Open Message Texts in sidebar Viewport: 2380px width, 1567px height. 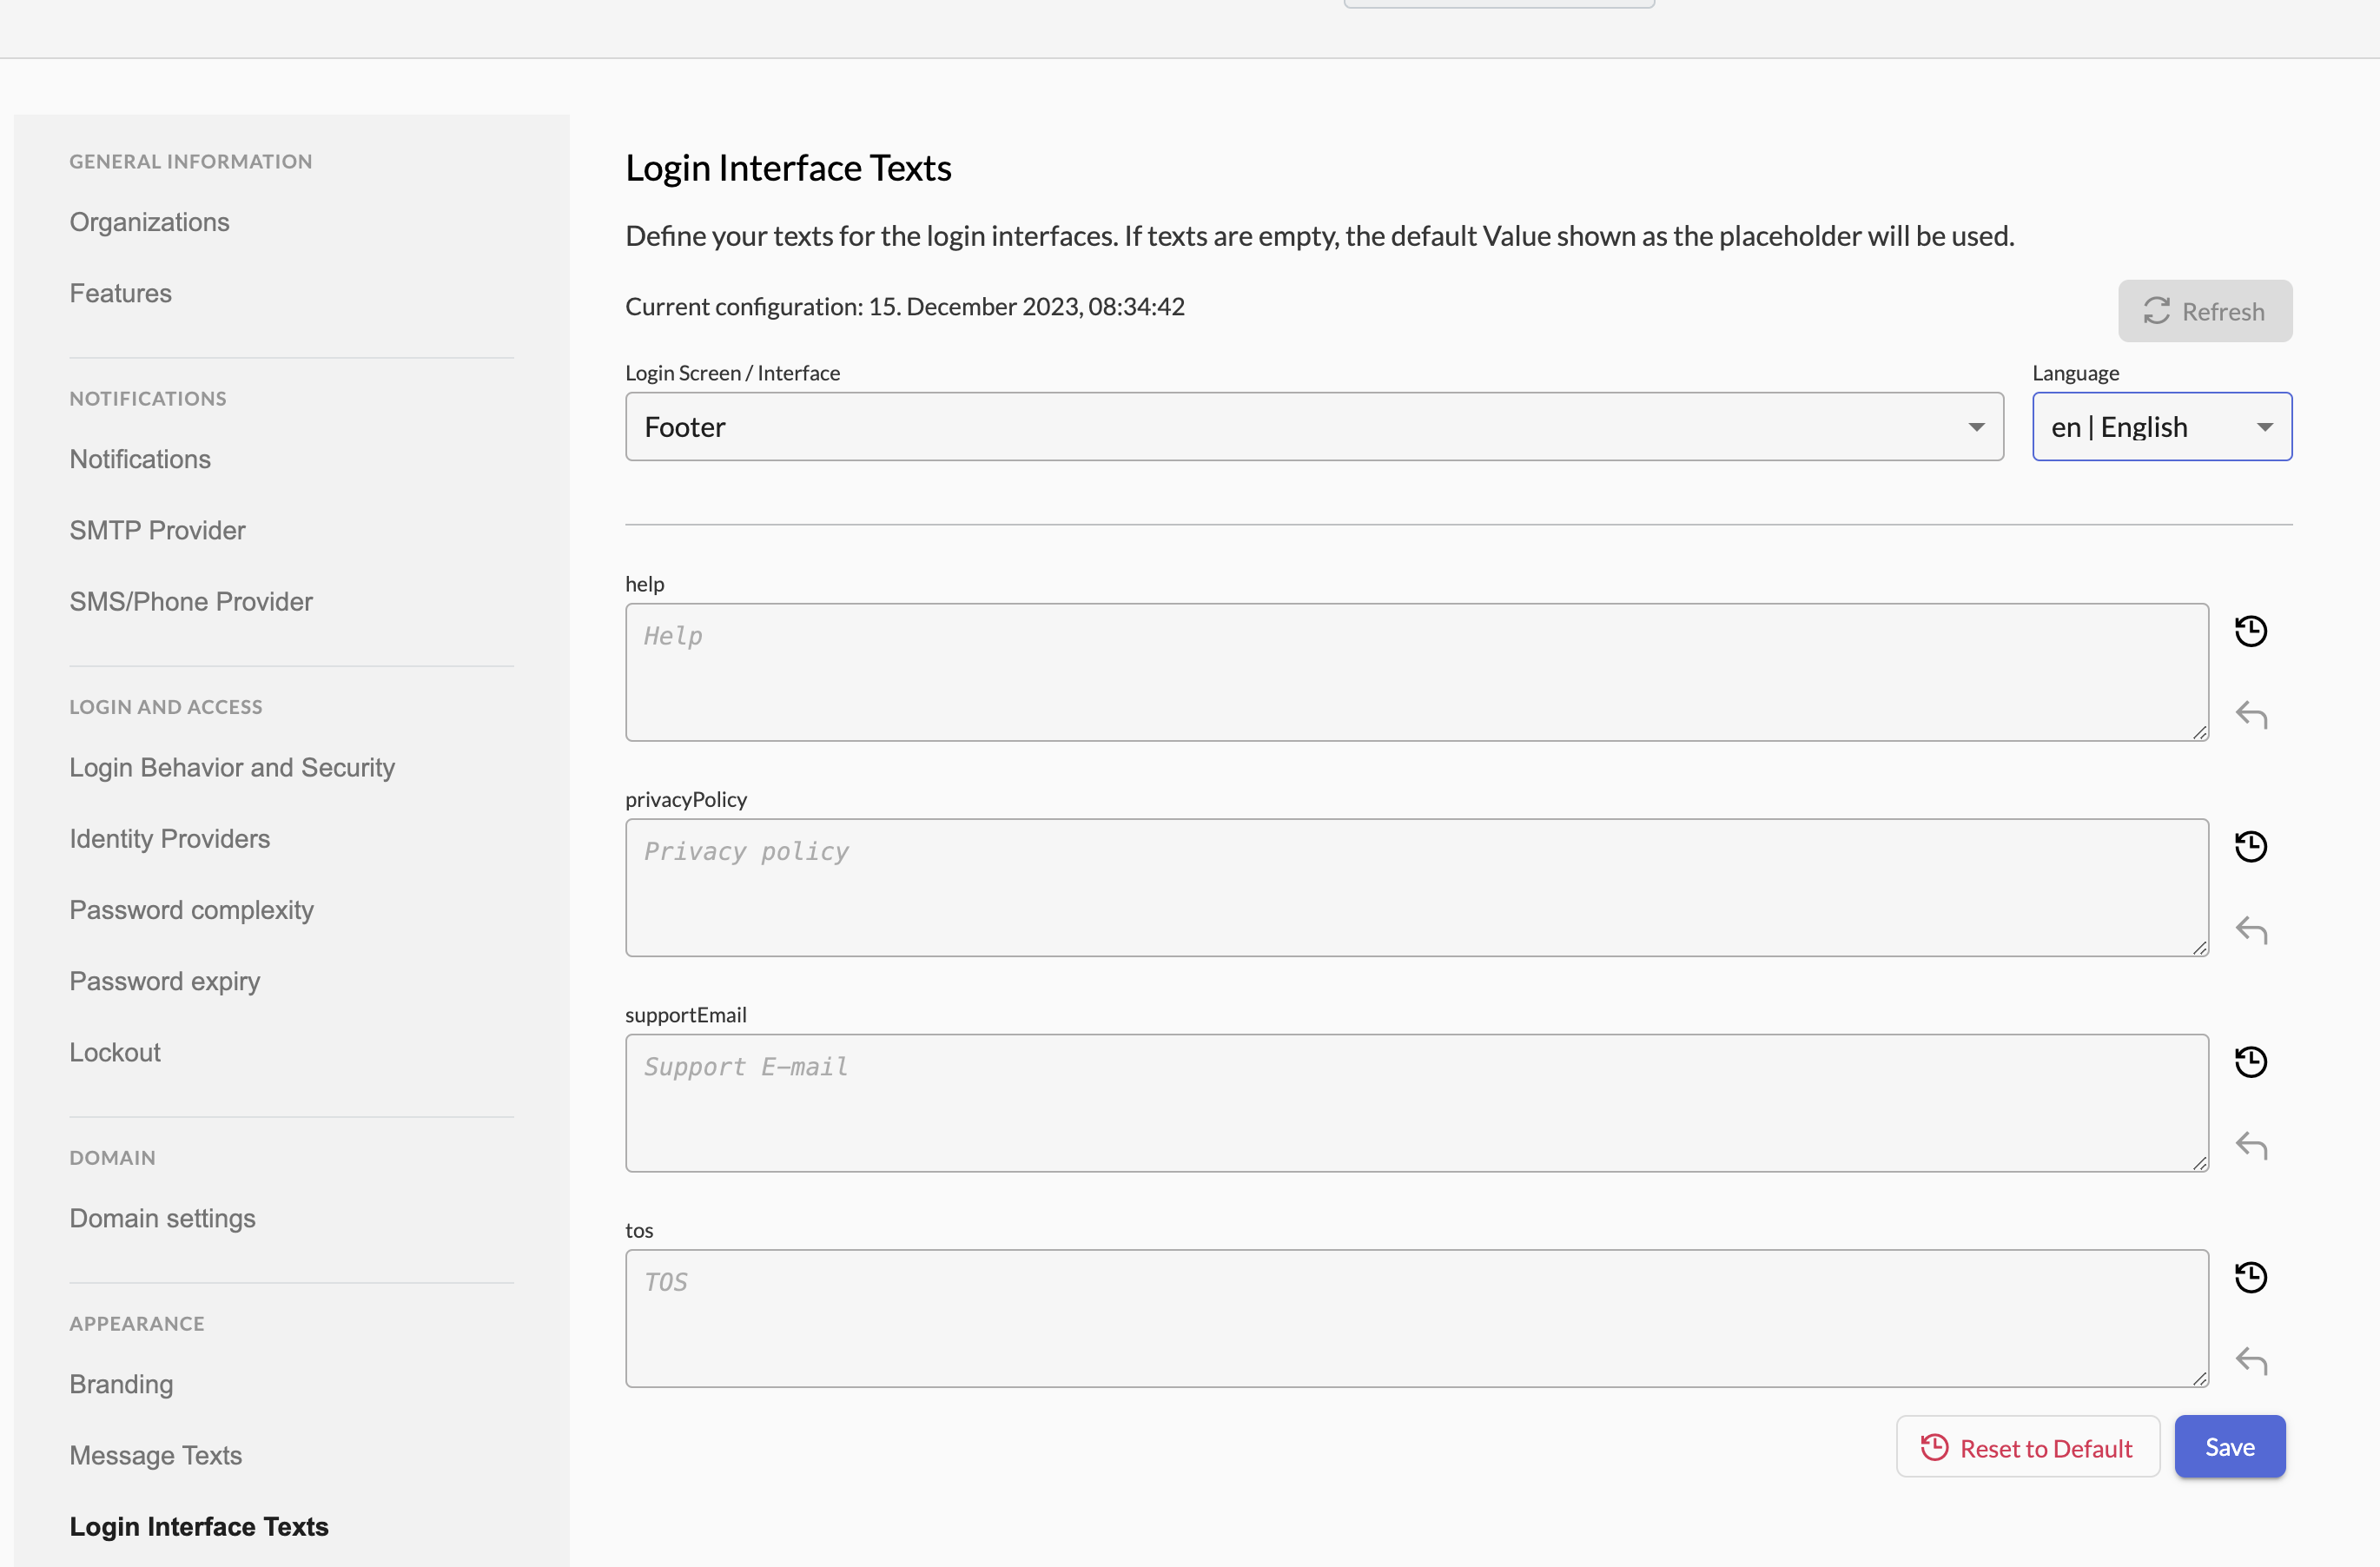[155, 1455]
